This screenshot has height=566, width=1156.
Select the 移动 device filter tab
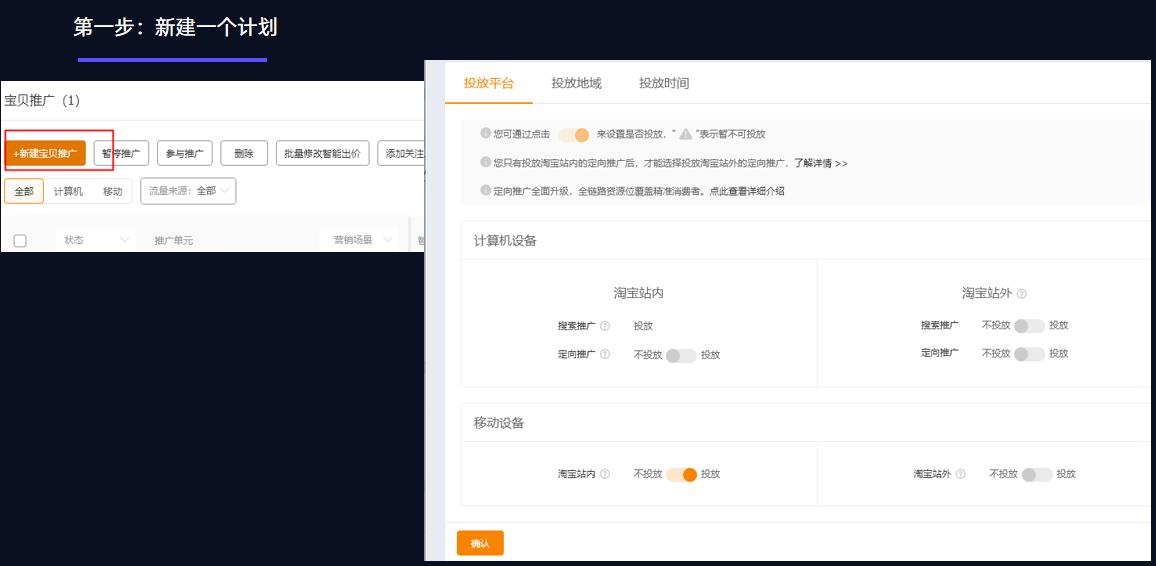(112, 191)
